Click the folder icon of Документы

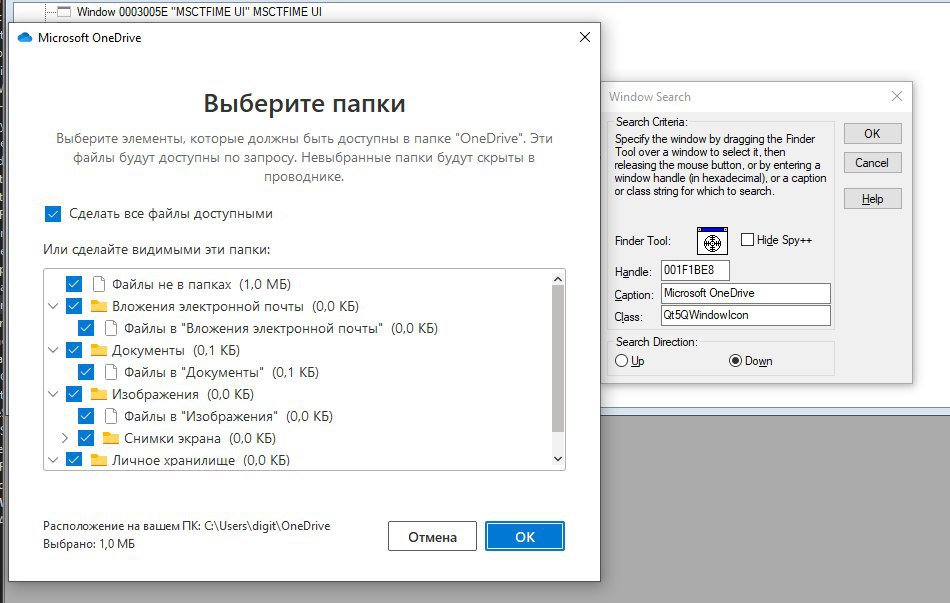click(99, 350)
